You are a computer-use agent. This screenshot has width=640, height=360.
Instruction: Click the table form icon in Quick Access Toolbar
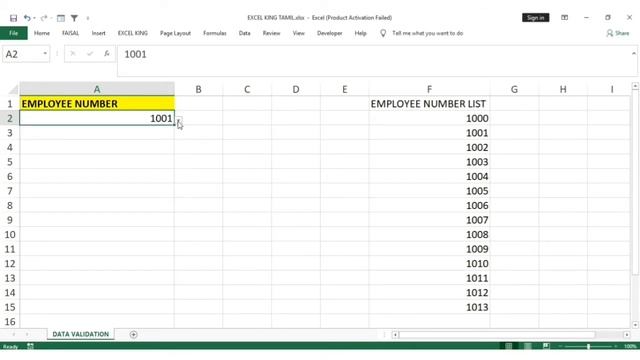61,18
